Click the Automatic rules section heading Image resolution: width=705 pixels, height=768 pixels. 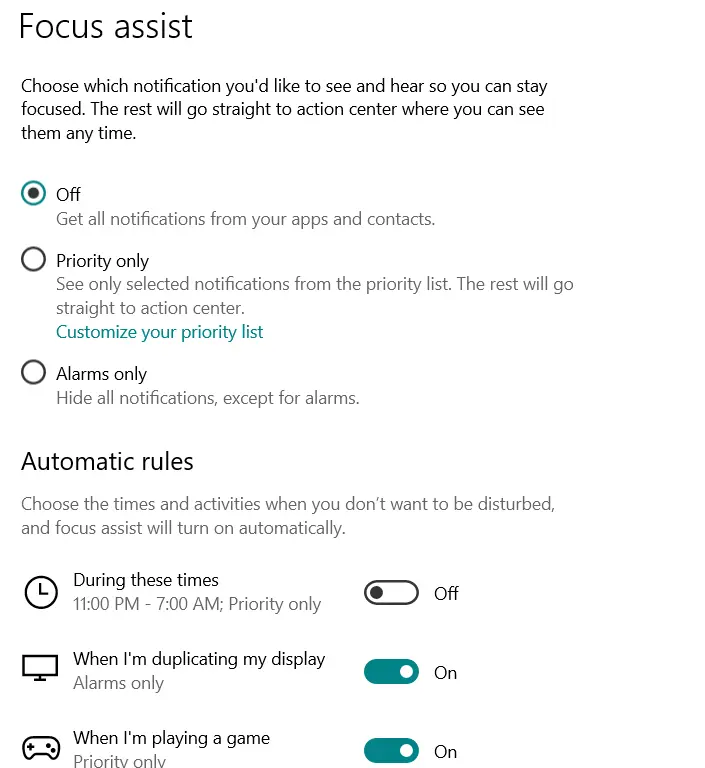pos(107,461)
